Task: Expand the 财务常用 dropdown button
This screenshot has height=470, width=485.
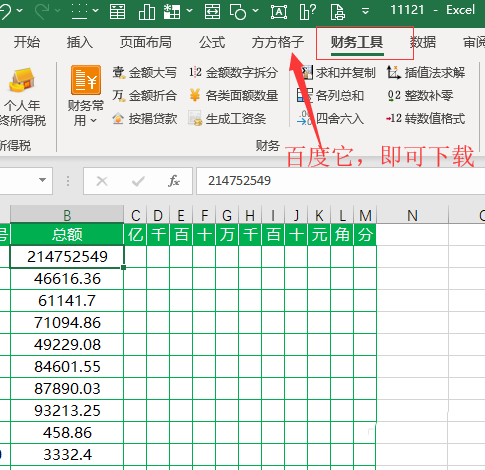Action: [x=86, y=96]
